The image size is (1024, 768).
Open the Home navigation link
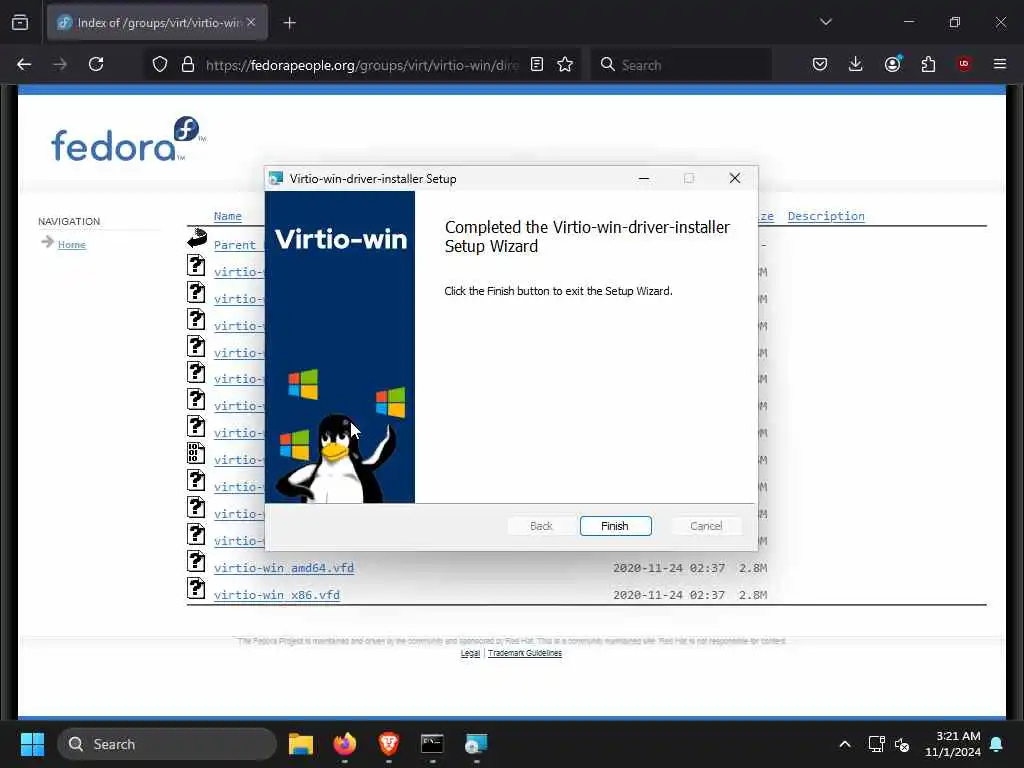[72, 244]
